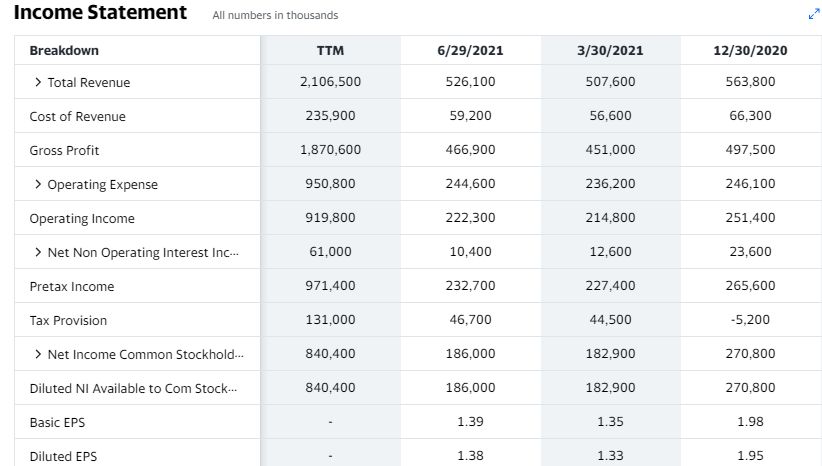Viewport: 822px width, 466px height.
Task: Select the 12/30/2020 column header
Action: click(750, 50)
